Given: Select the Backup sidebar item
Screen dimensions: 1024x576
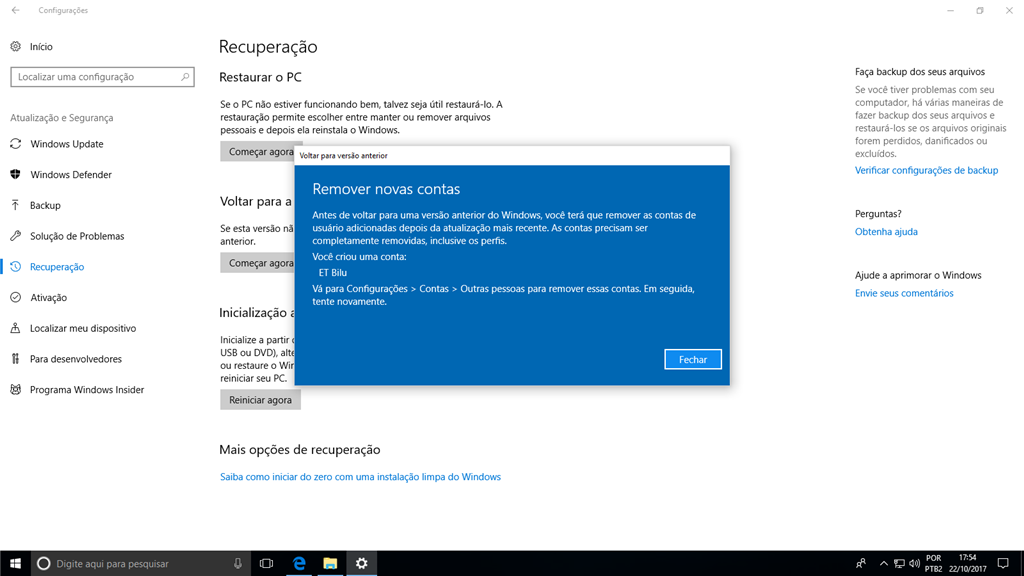Looking at the screenshot, I should point(45,205).
